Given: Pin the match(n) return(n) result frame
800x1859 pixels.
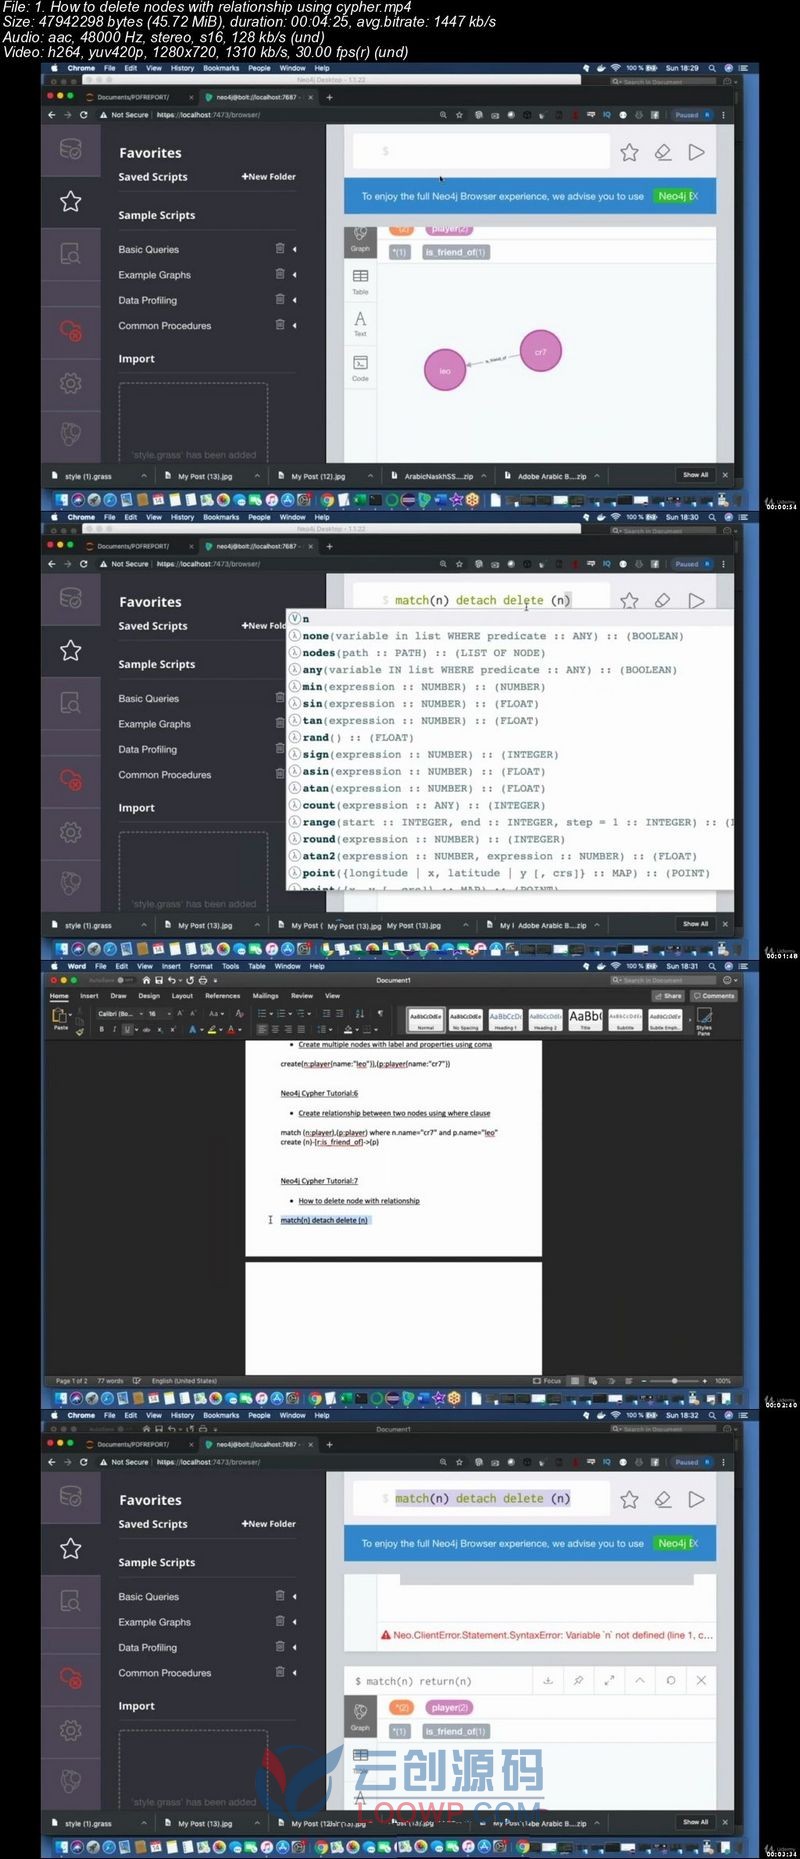Looking at the screenshot, I should tap(578, 1681).
